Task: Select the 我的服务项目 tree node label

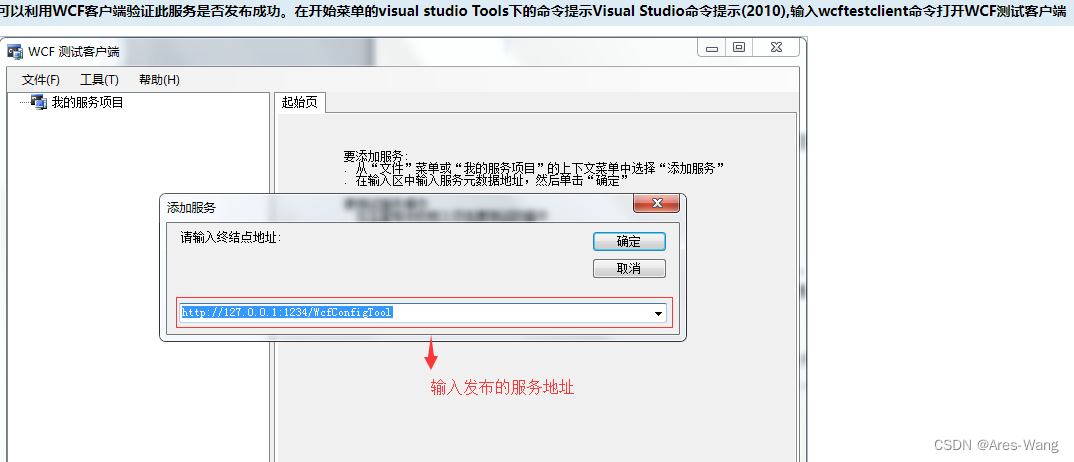Action: (88, 103)
